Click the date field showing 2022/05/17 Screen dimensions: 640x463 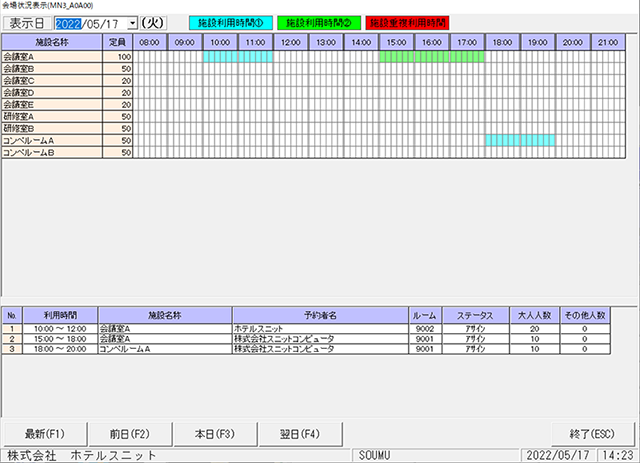point(91,24)
